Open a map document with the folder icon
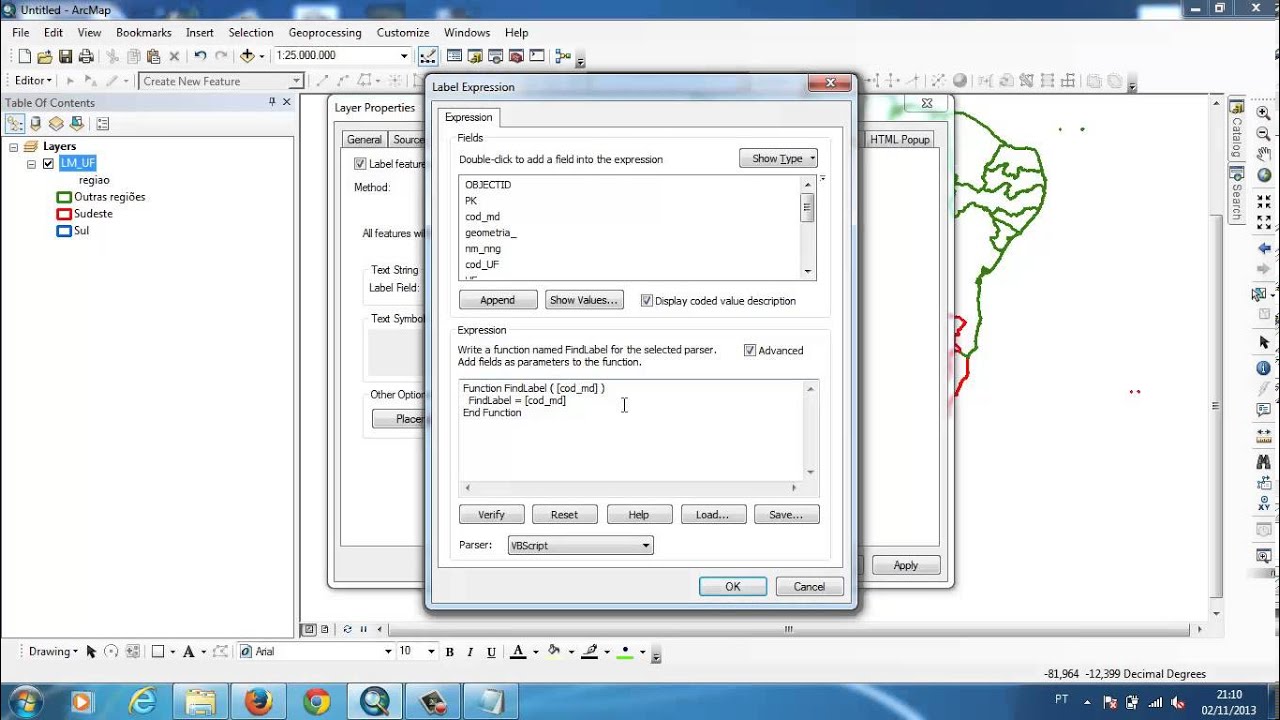1280x720 pixels. 45,56
